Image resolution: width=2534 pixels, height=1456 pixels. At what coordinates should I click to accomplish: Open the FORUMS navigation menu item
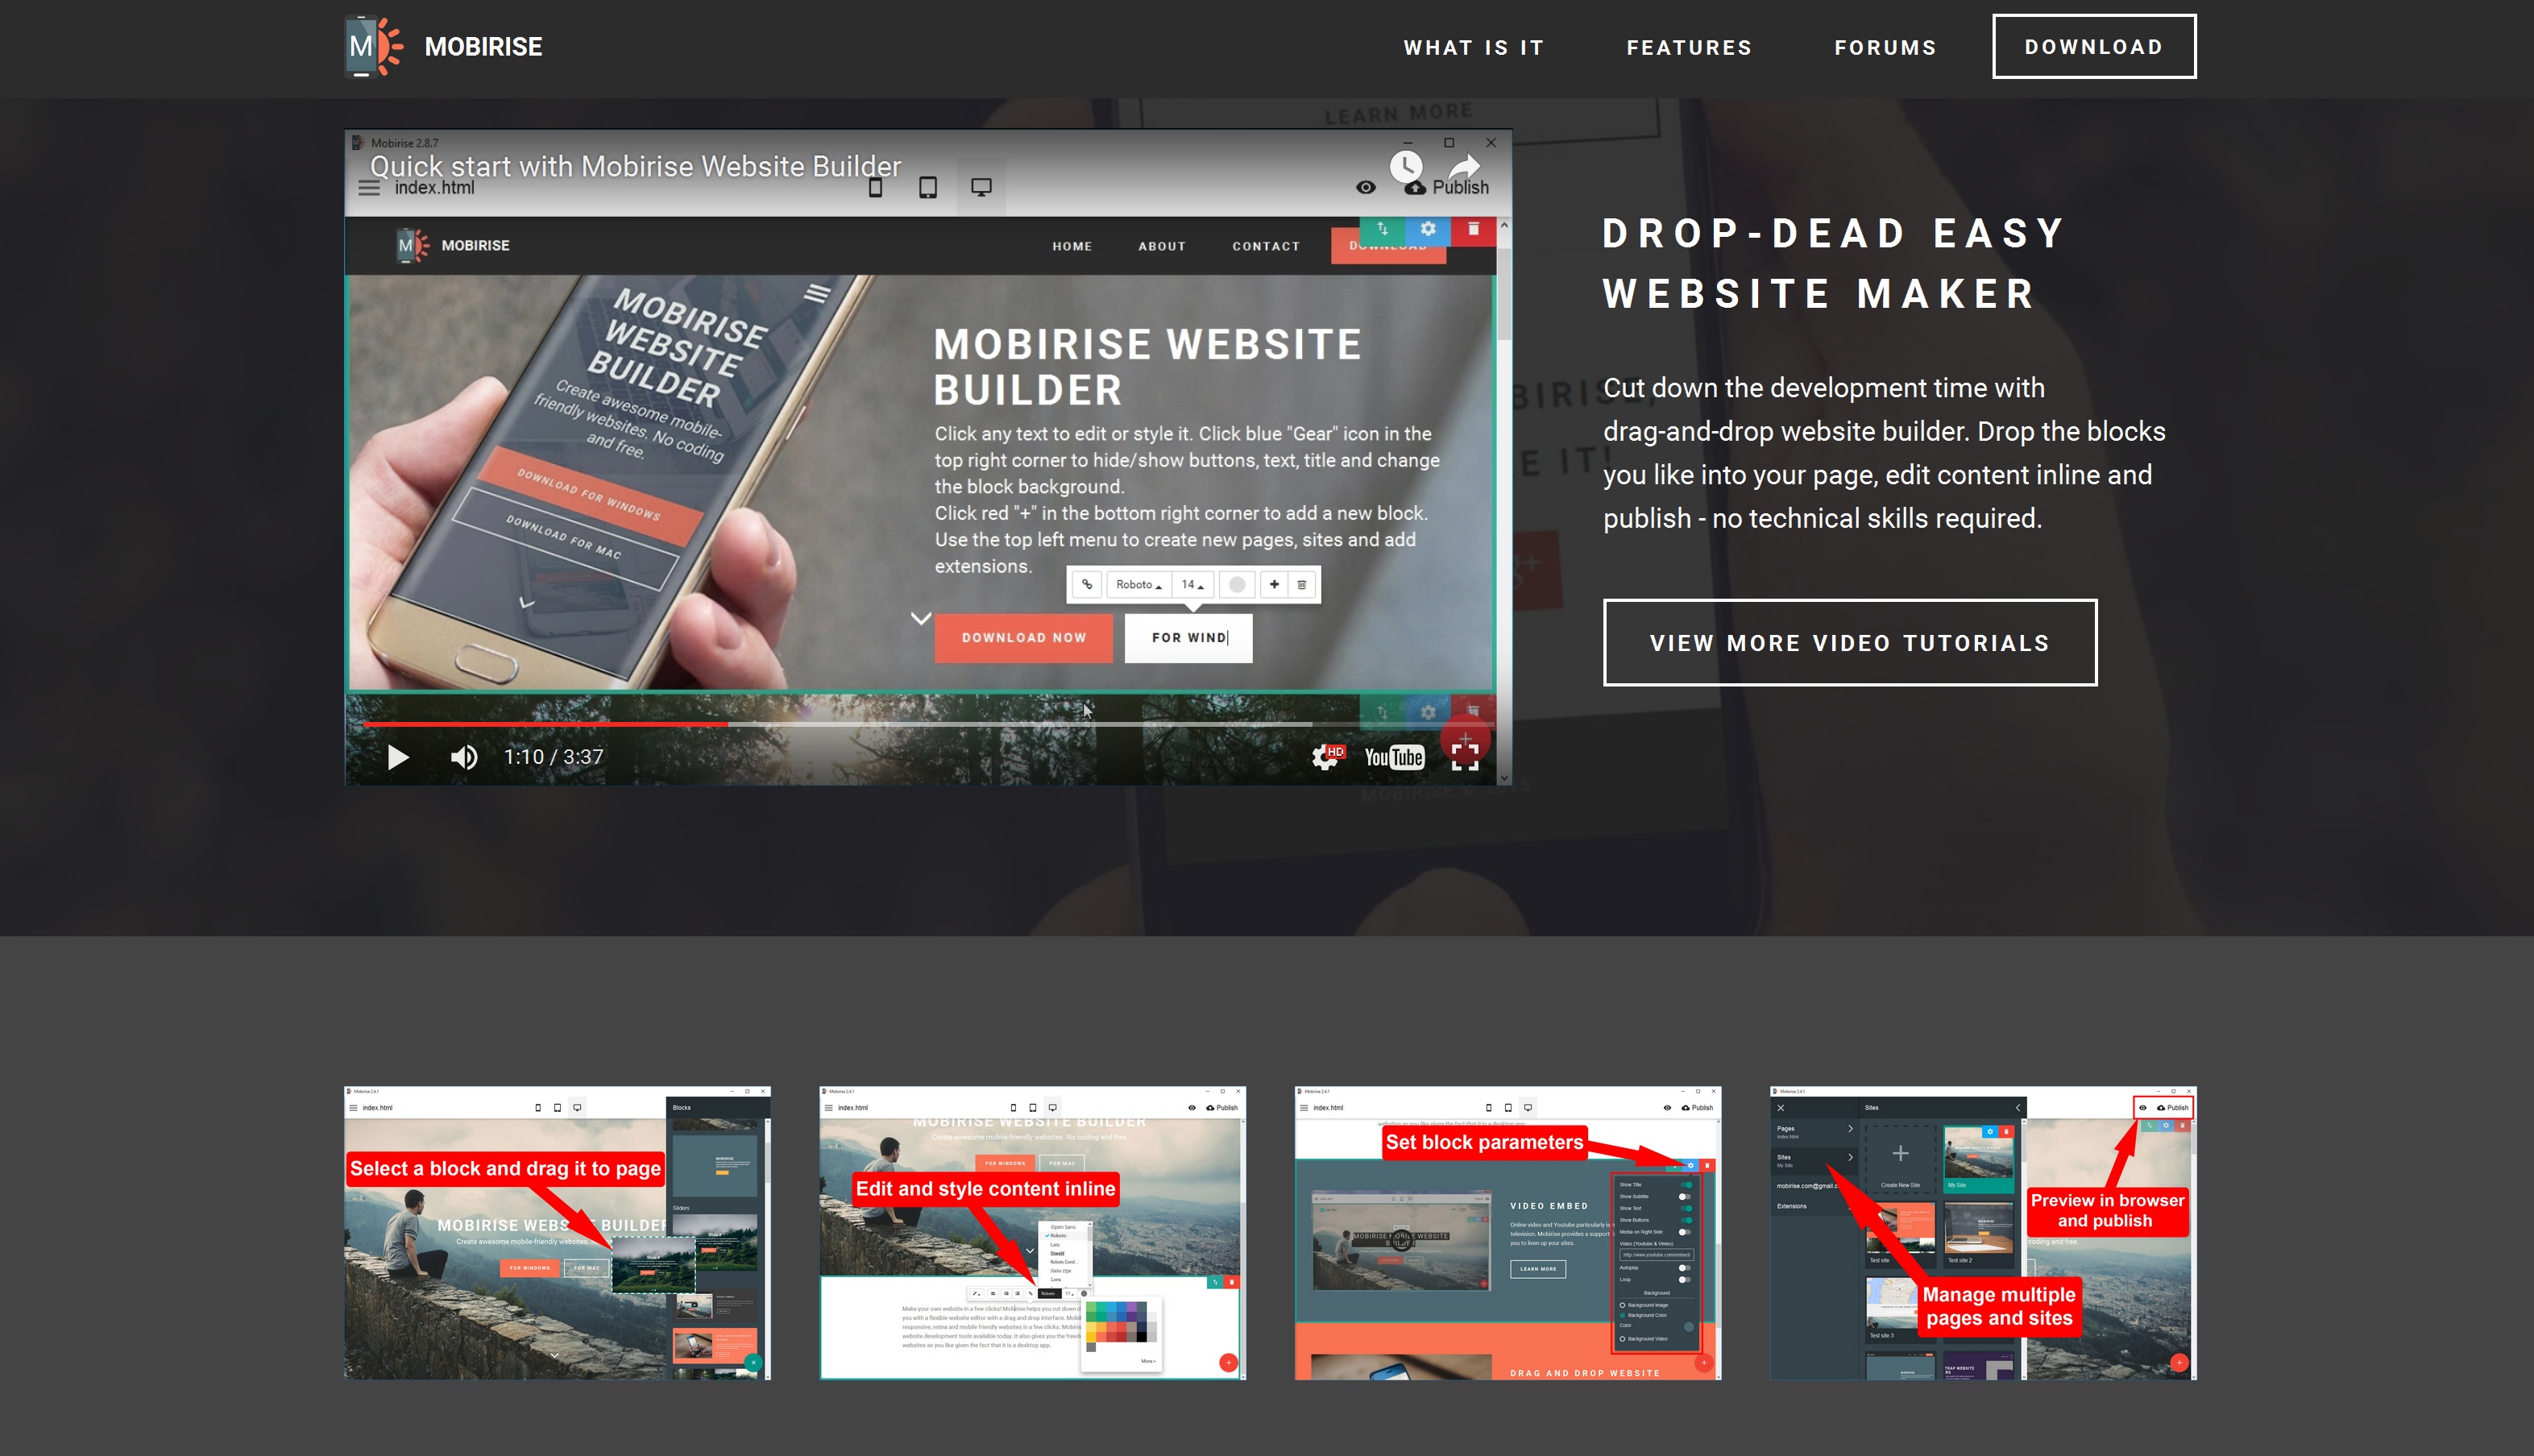[x=1885, y=47]
